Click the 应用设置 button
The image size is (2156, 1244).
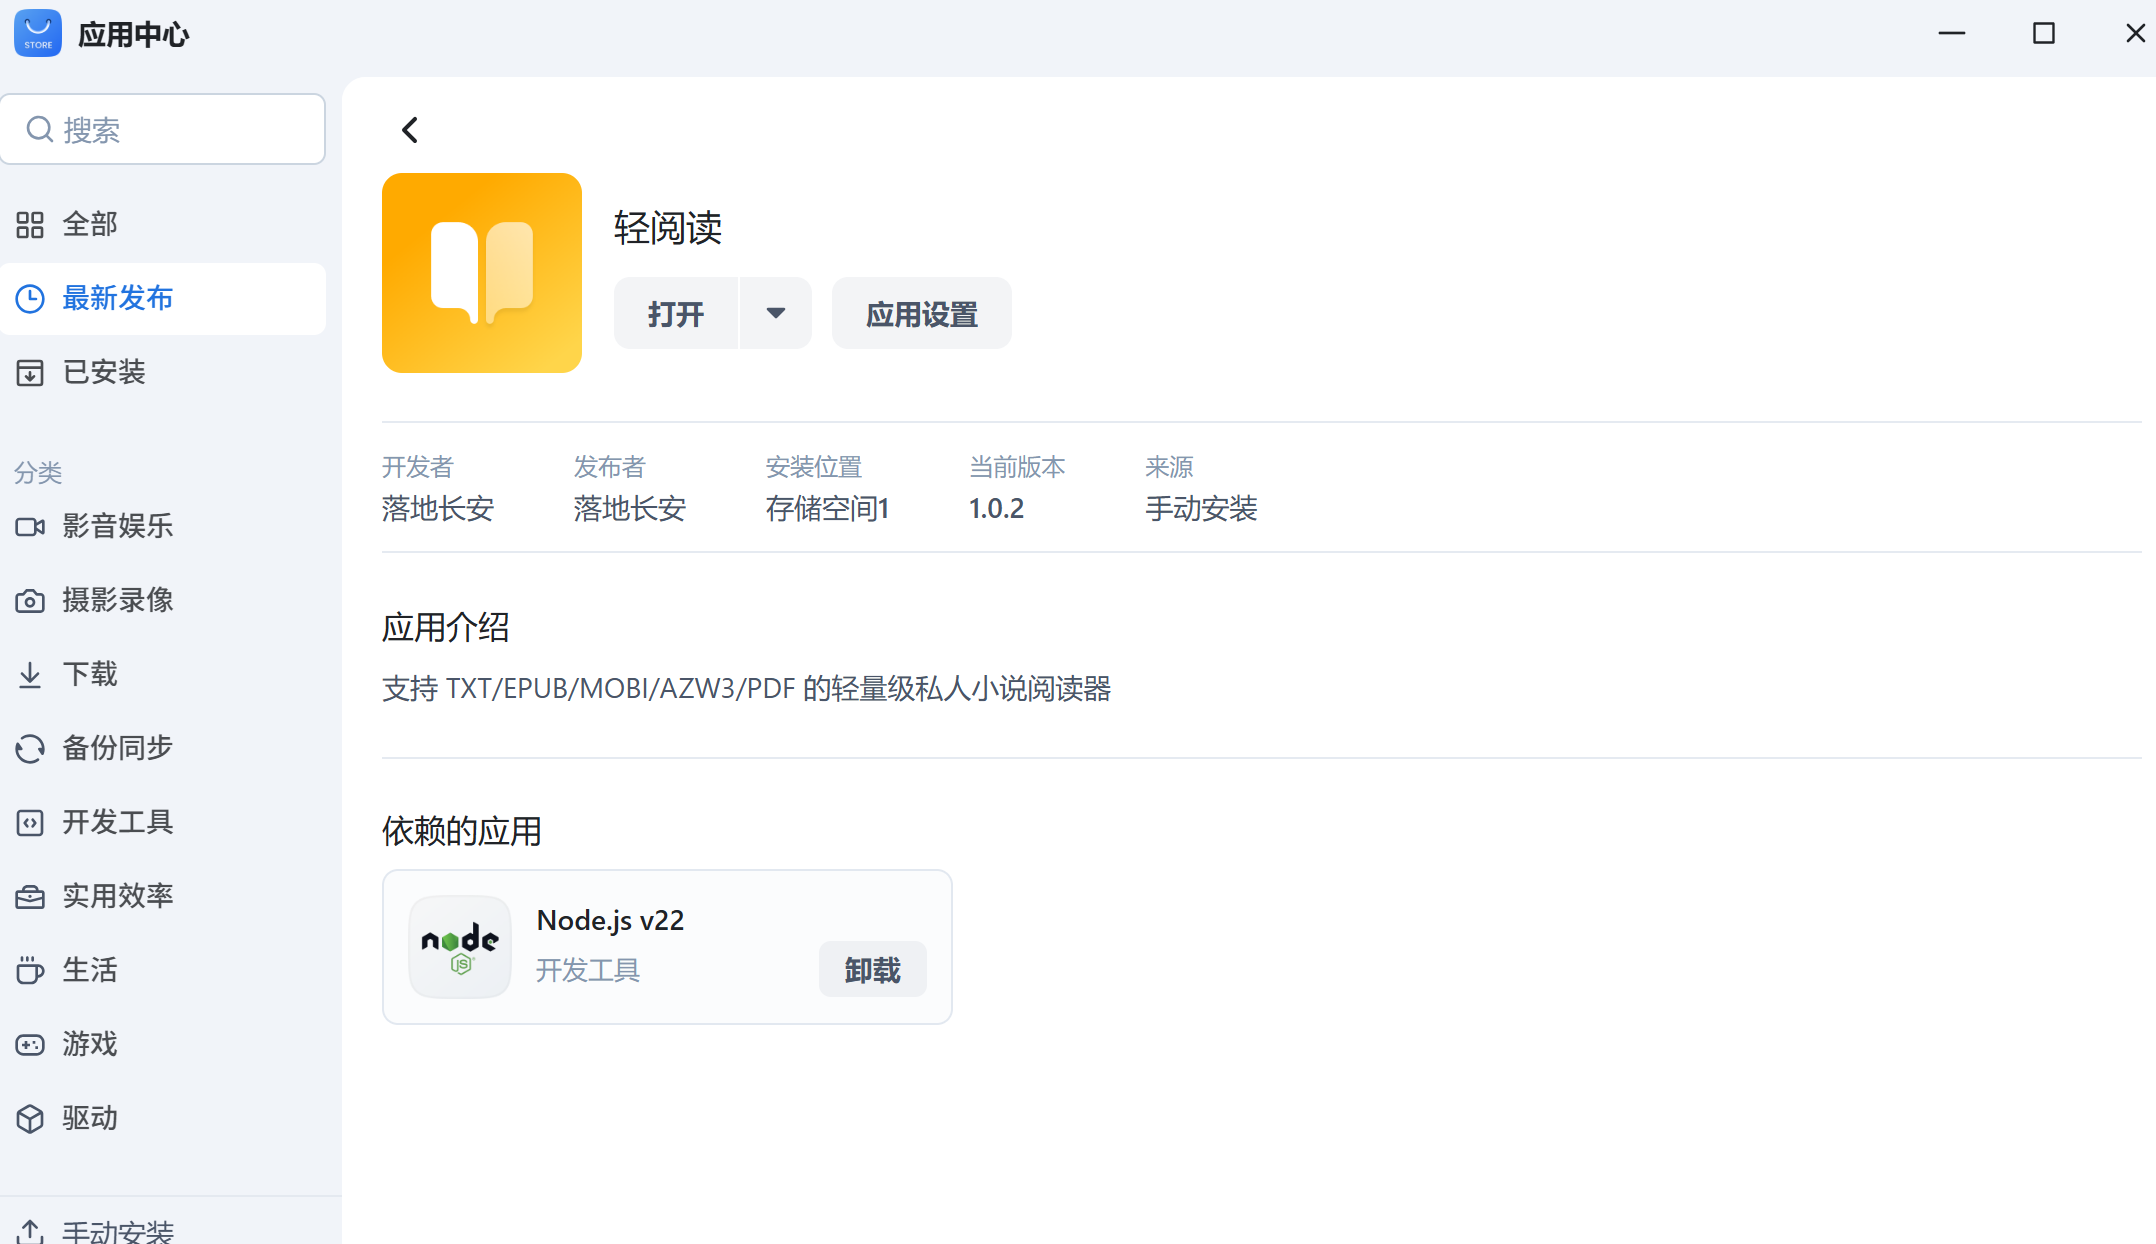[x=921, y=314]
